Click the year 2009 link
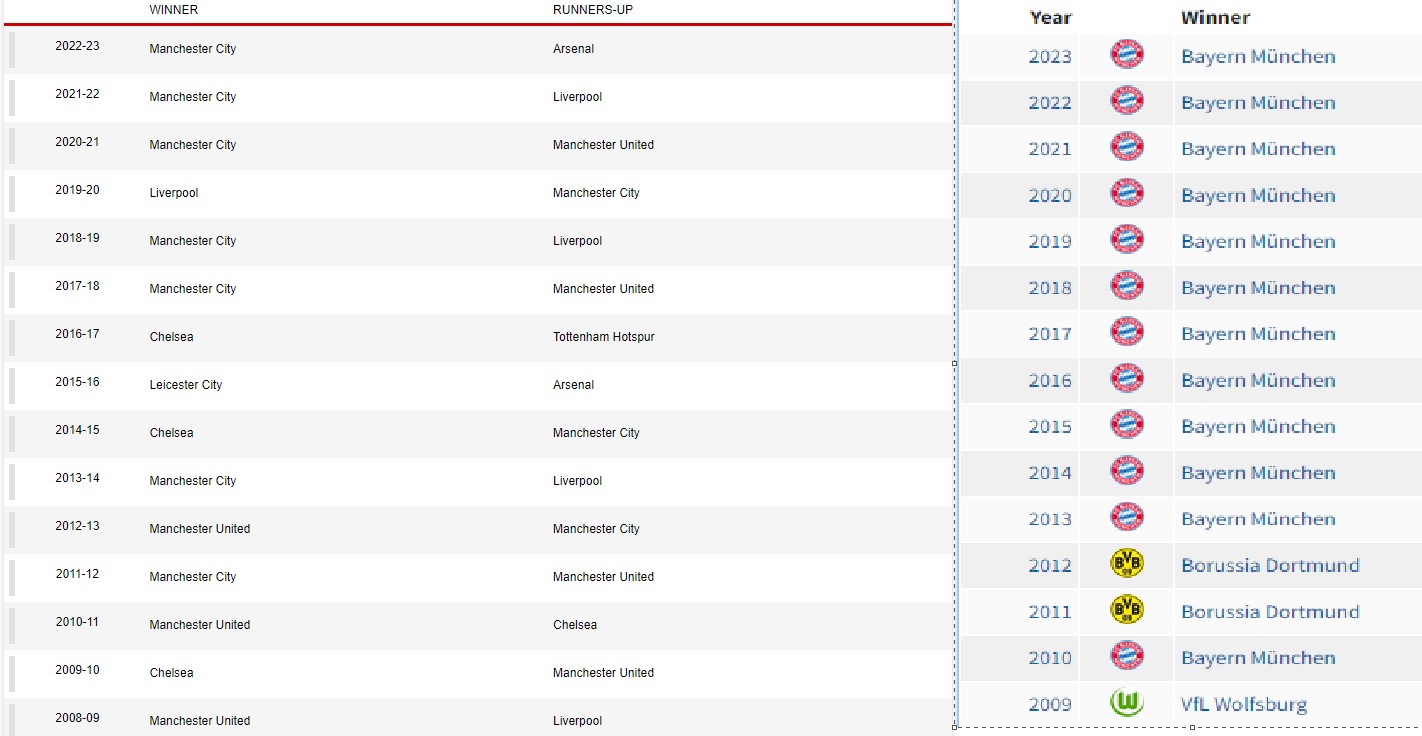 1050,704
